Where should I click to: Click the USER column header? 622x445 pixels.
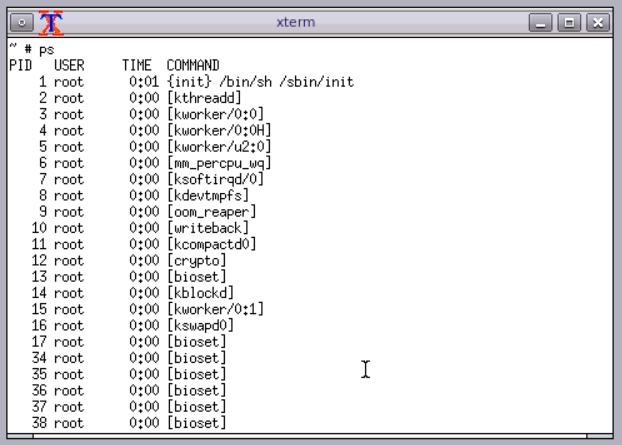(69, 65)
